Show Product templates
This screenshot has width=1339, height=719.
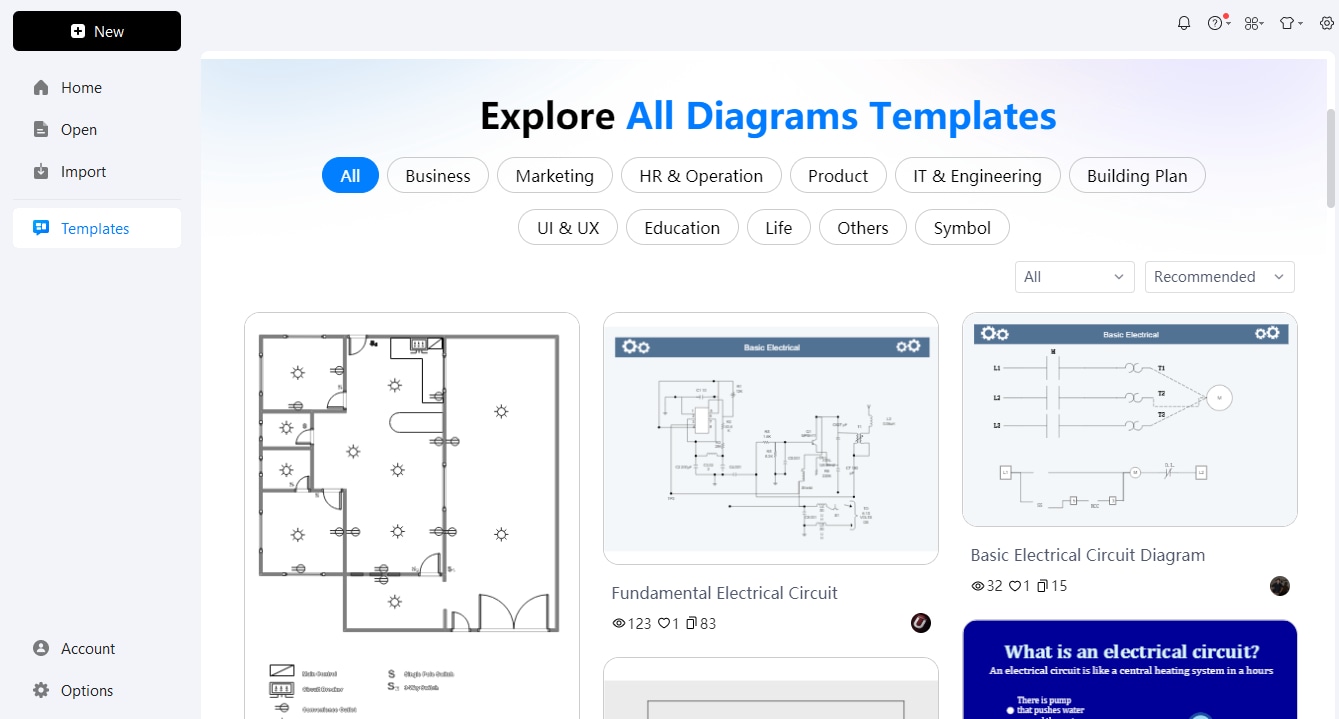point(838,176)
